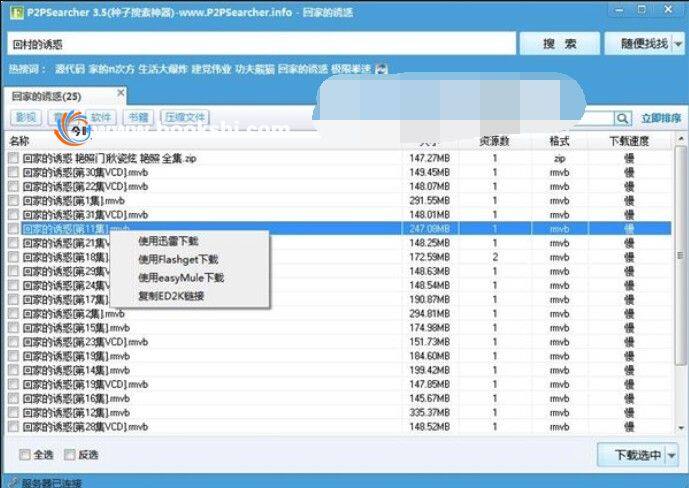
Task: Click the server connection status icon
Action: point(13,483)
